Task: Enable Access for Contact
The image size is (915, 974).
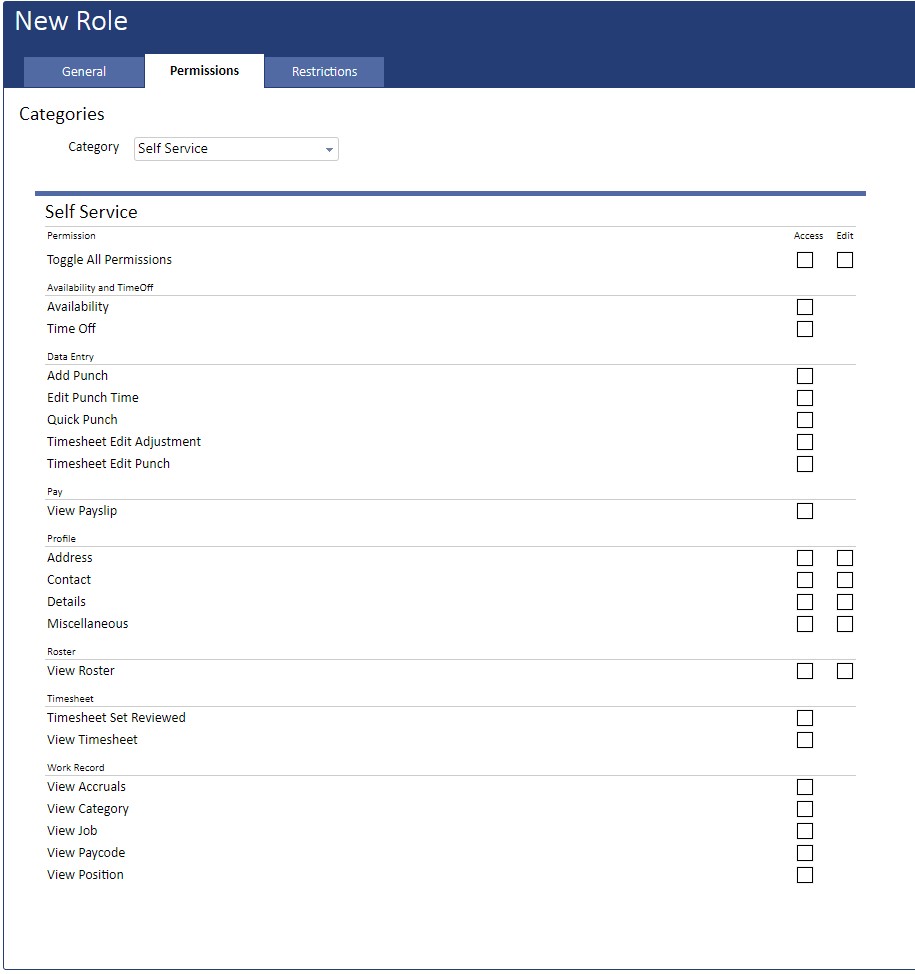Action: click(x=804, y=580)
